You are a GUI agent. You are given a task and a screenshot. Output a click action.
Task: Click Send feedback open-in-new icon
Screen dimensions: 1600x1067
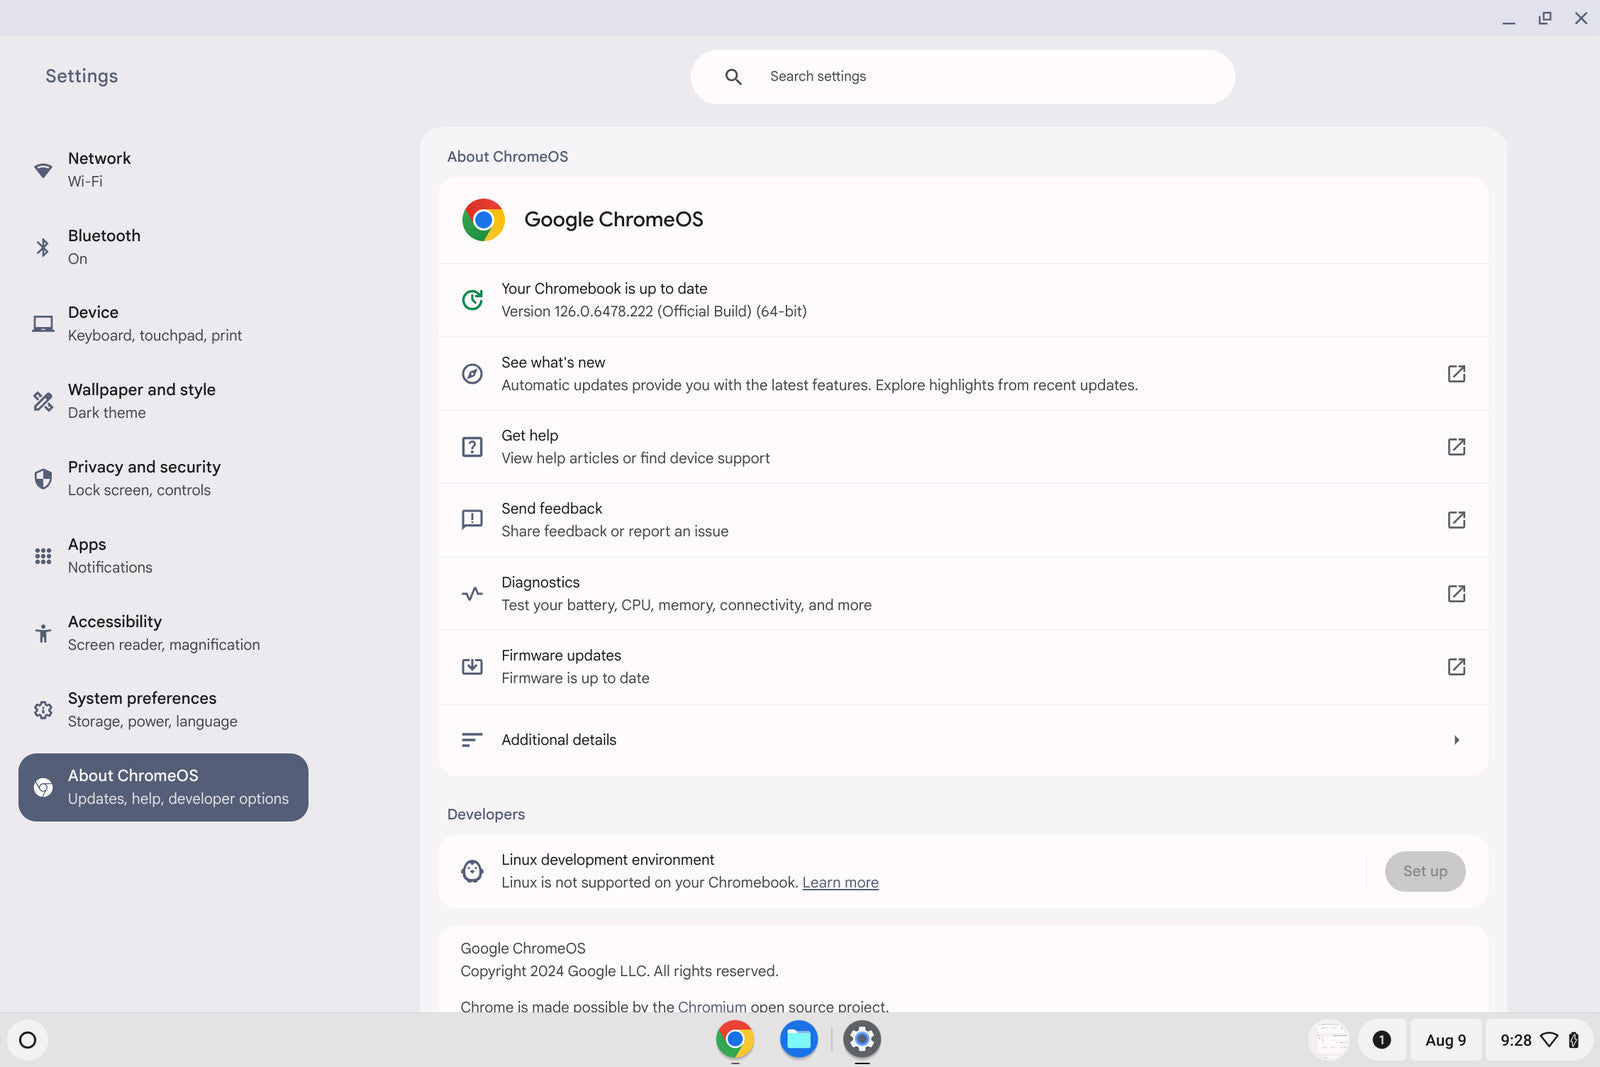1456,520
